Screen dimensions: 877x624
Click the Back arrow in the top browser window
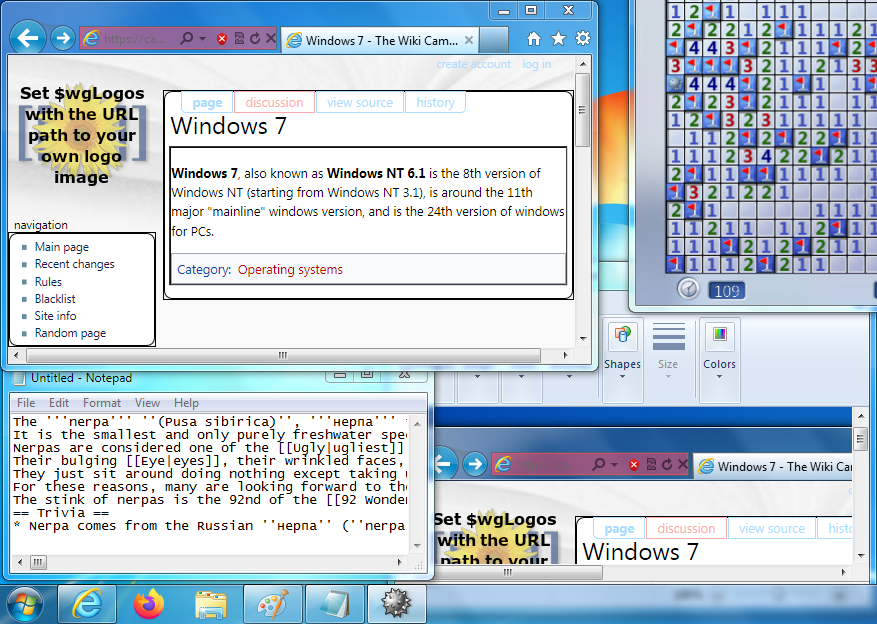28,39
